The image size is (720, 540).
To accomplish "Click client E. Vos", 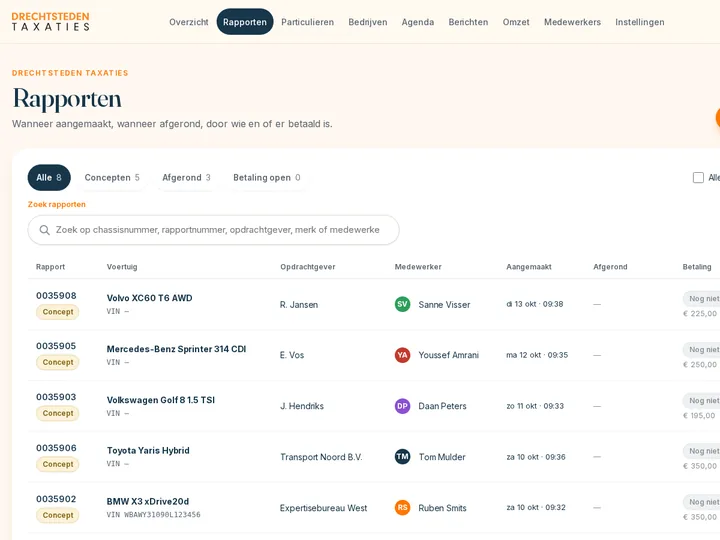I will (x=292, y=355).
